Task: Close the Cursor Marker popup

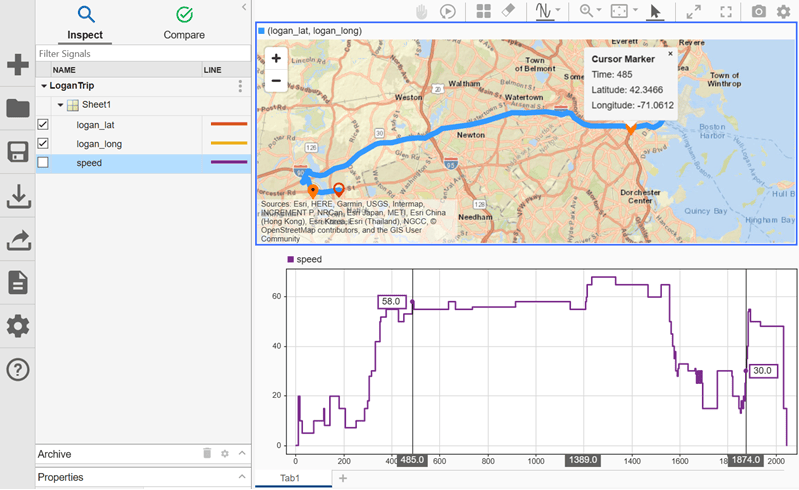Action: tap(671, 53)
